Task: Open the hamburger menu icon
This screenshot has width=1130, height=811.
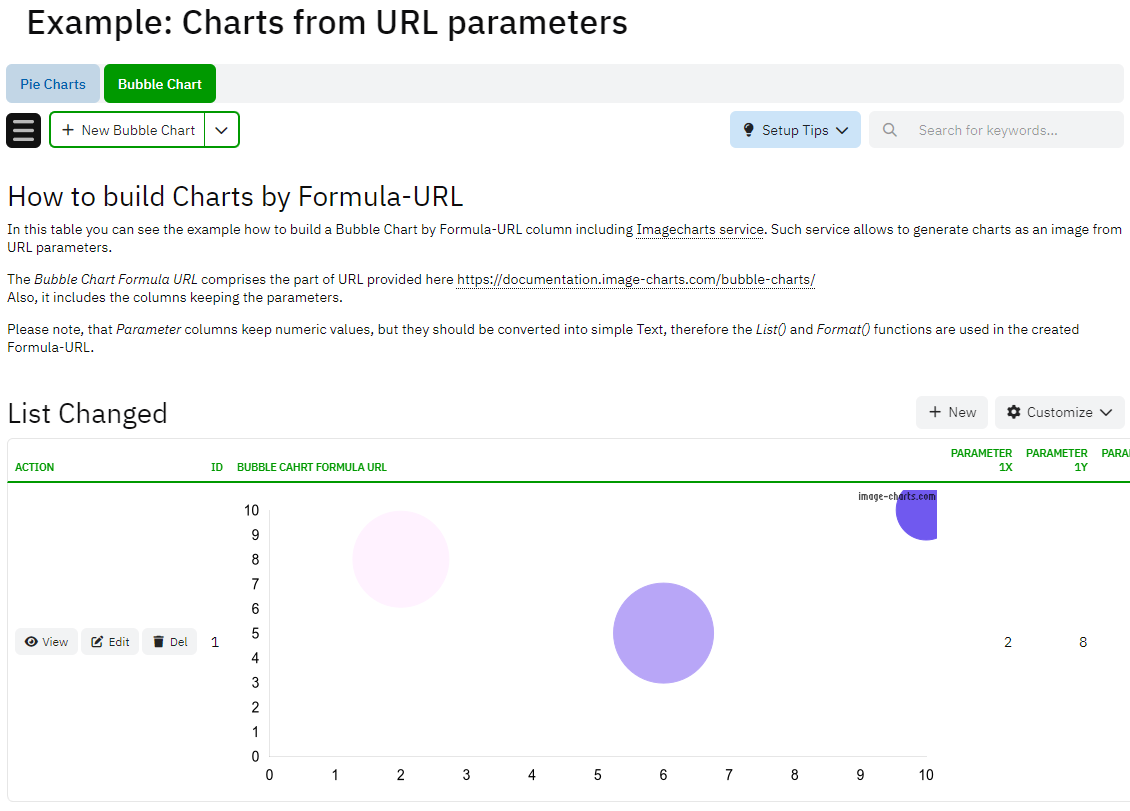Action: point(23,130)
